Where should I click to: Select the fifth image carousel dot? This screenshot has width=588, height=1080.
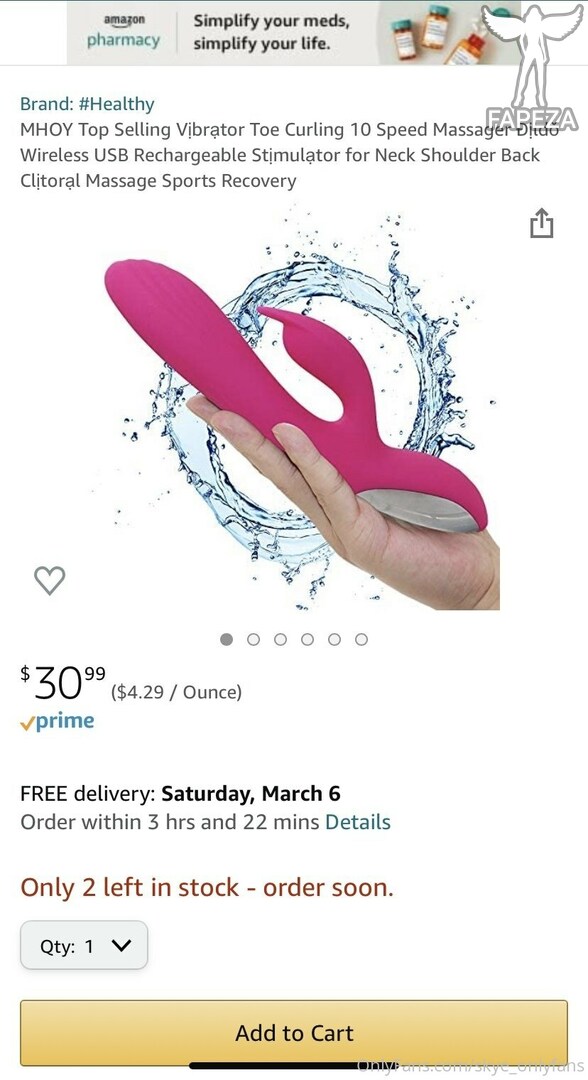pos(334,639)
